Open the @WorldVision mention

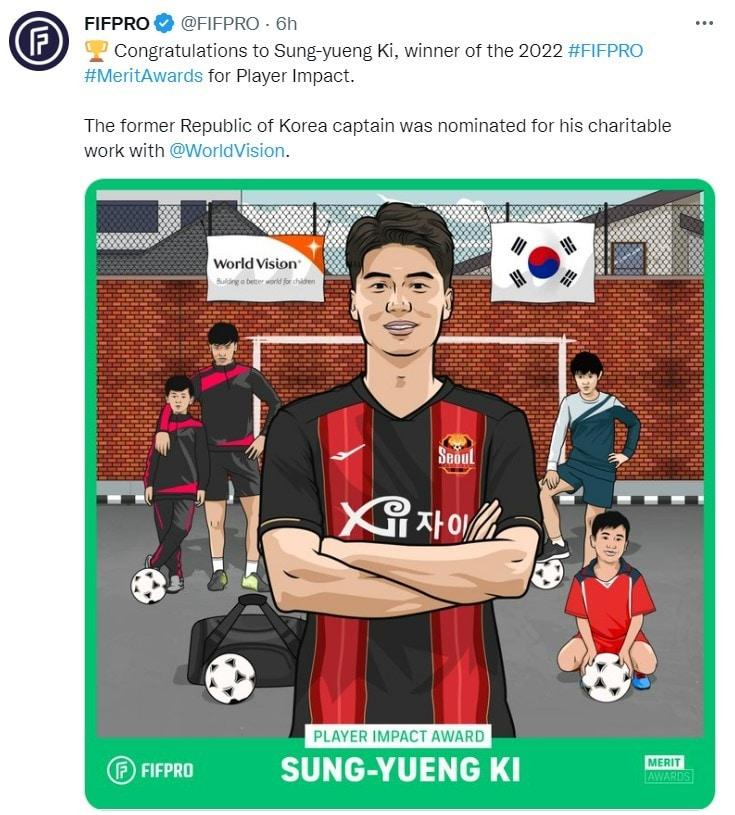pos(227,151)
